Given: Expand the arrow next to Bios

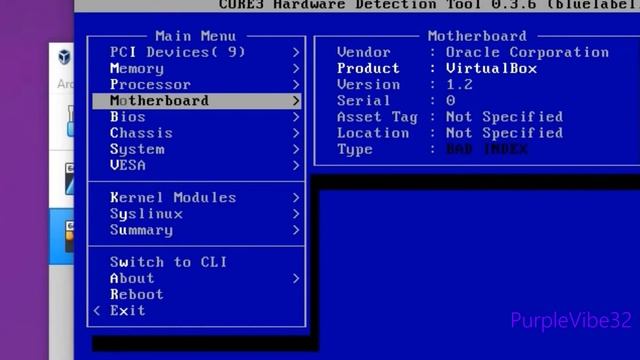Looking at the screenshot, I should [296, 117].
